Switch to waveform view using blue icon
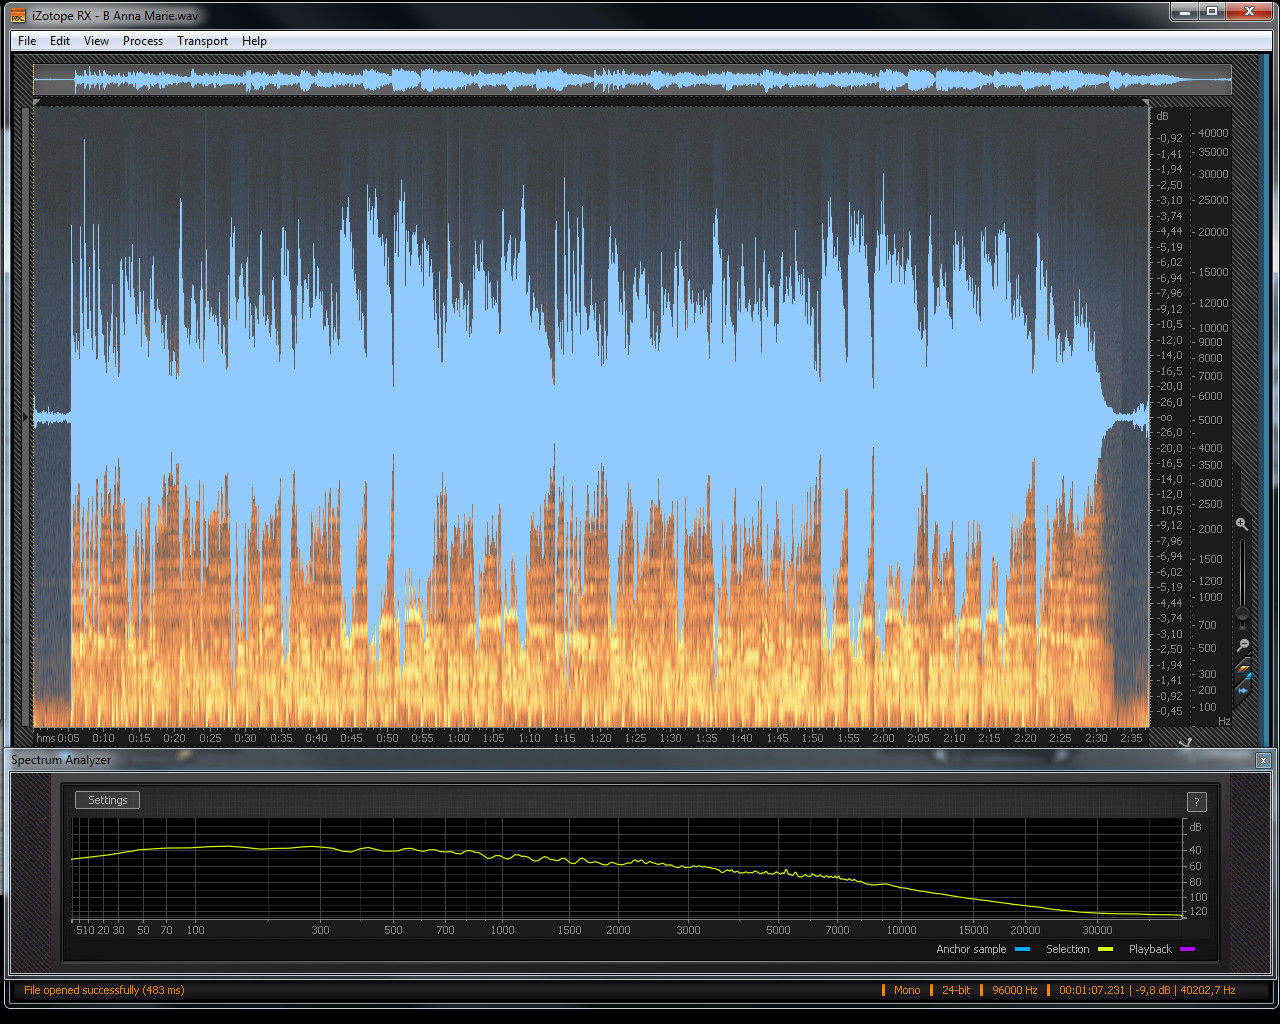Screen dimensions: 1280x1024 1243,688
